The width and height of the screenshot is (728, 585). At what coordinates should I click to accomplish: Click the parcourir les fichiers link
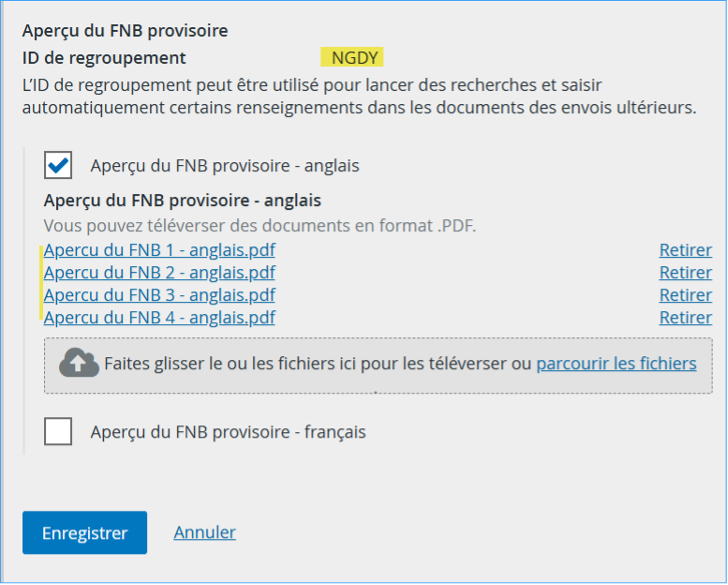point(617,364)
